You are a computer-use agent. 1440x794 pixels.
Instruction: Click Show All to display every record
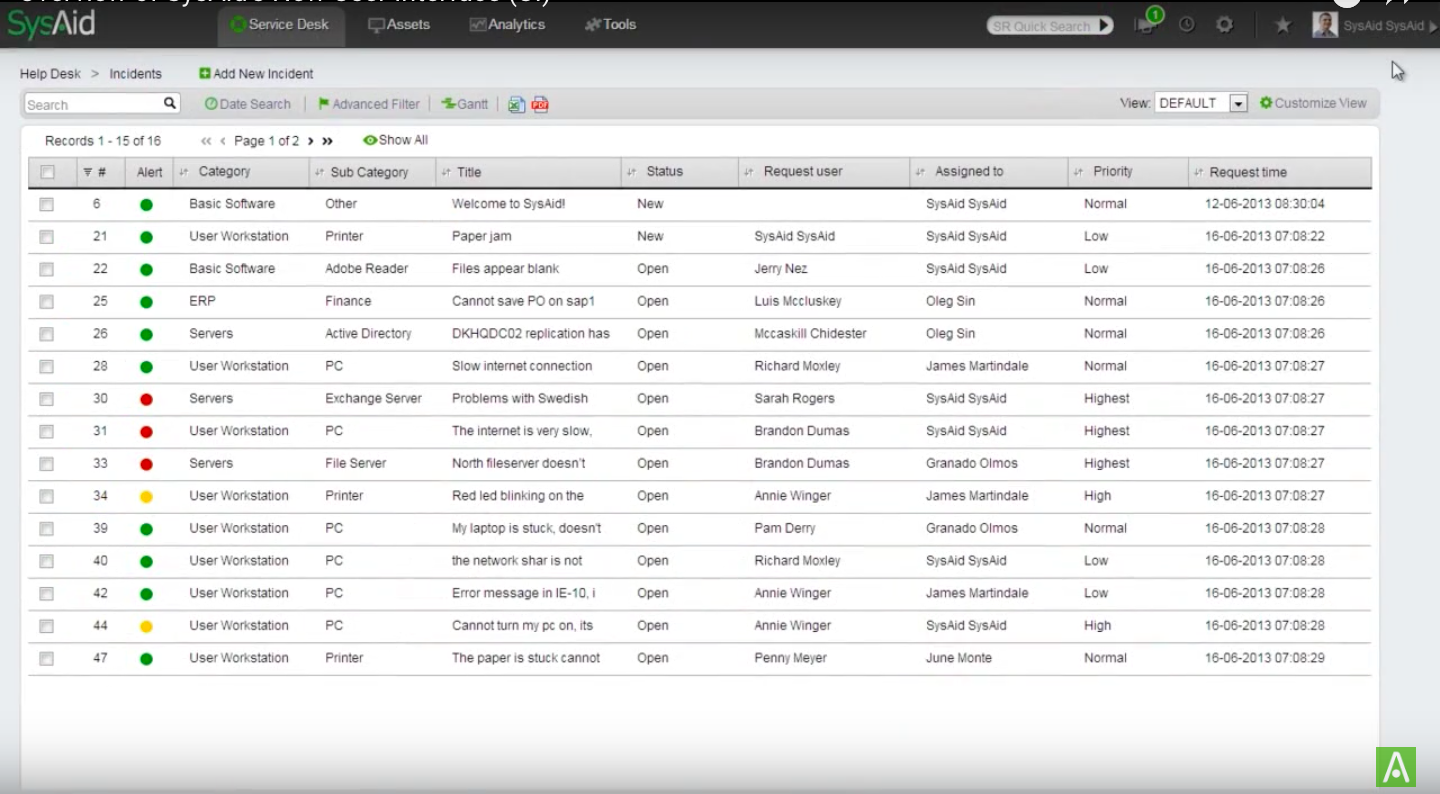(x=395, y=140)
